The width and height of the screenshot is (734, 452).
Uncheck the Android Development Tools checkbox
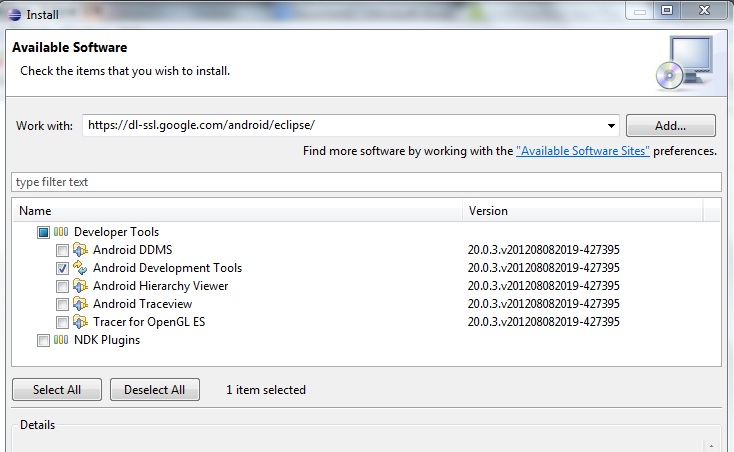[x=62, y=268]
